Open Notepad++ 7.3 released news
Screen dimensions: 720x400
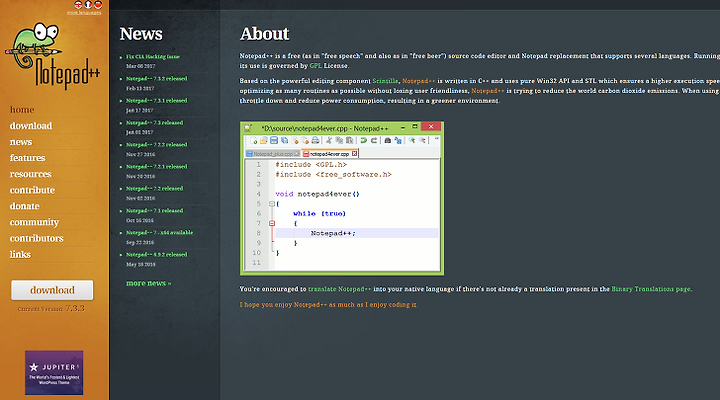(154, 123)
